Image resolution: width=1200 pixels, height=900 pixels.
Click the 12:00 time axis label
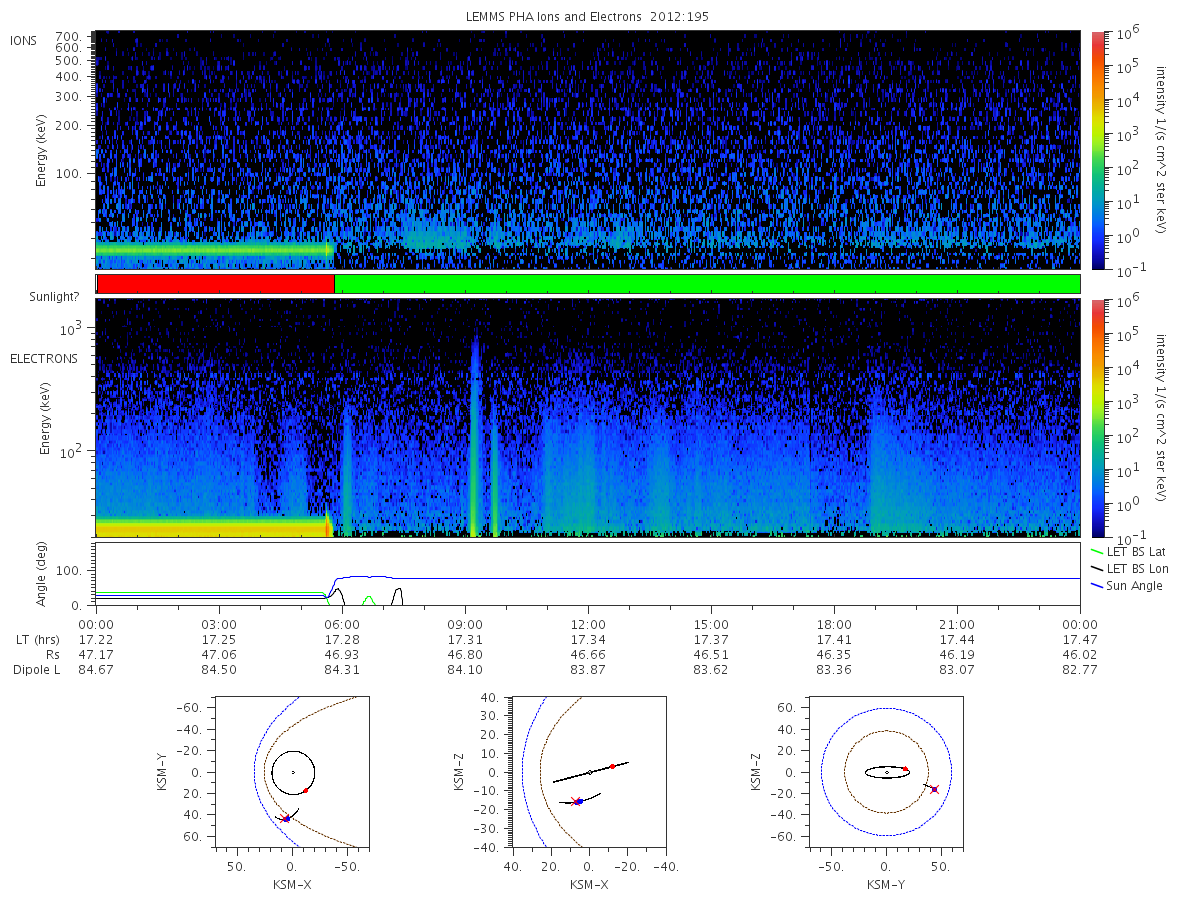[588, 623]
